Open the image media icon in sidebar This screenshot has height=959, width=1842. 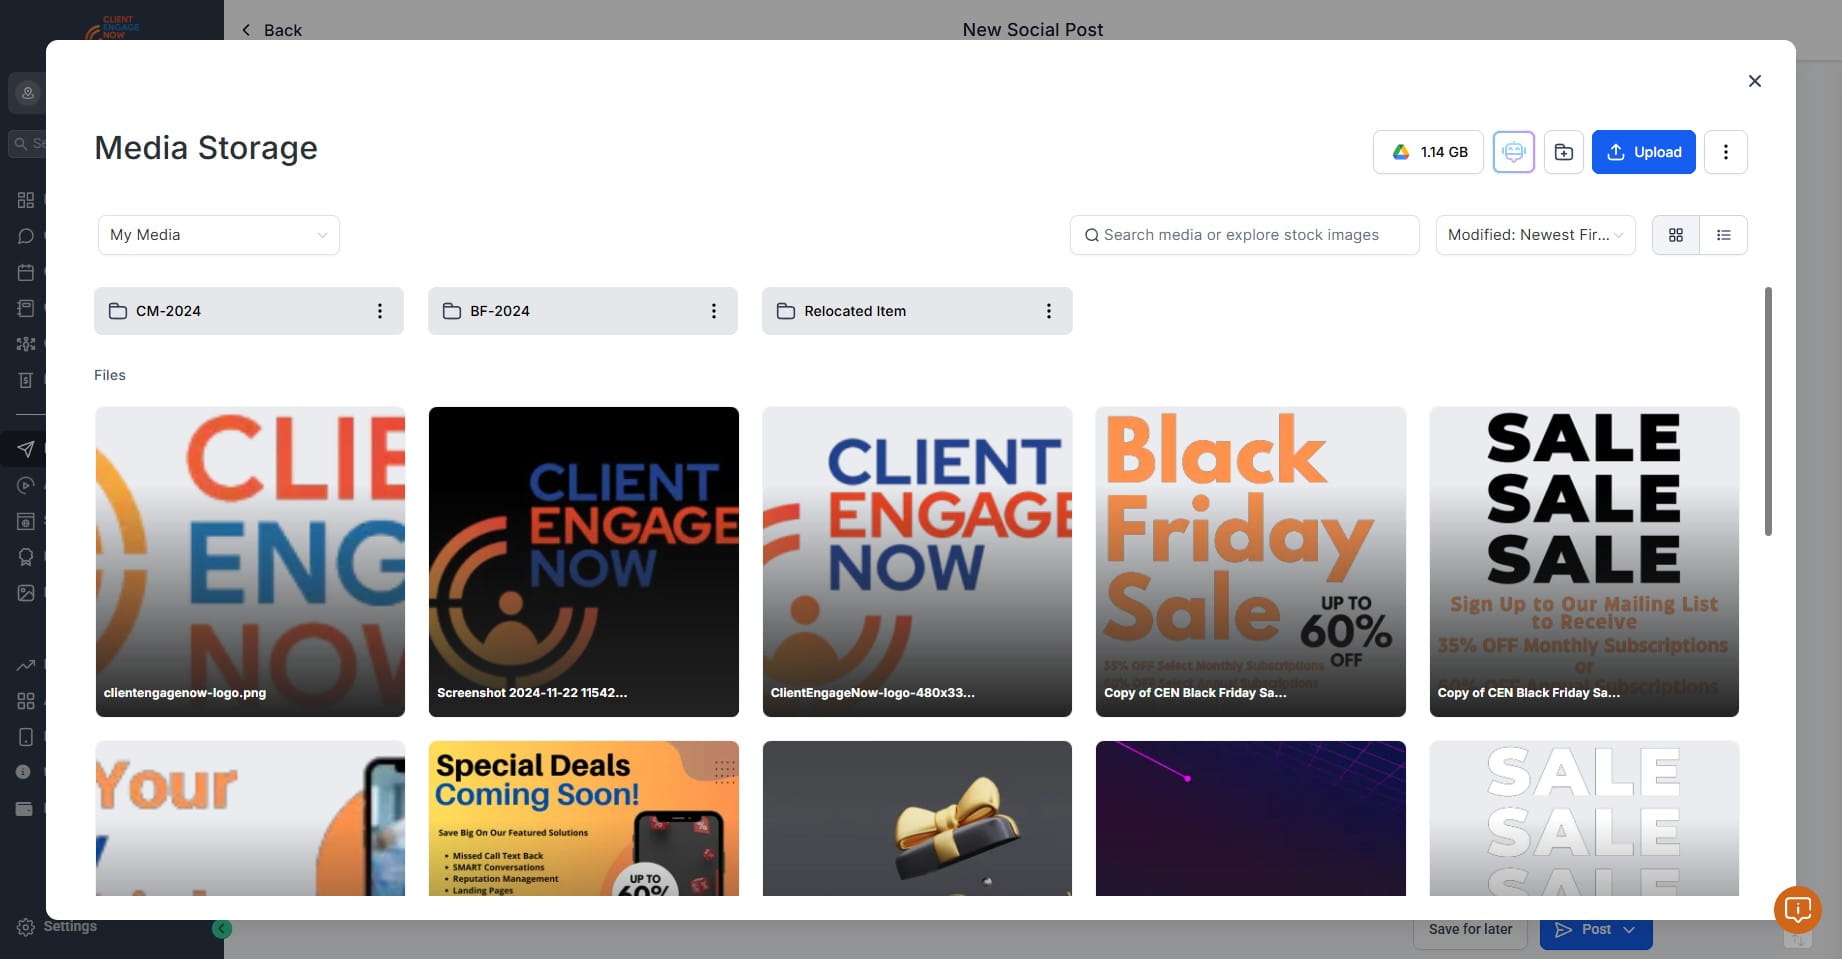(x=26, y=593)
